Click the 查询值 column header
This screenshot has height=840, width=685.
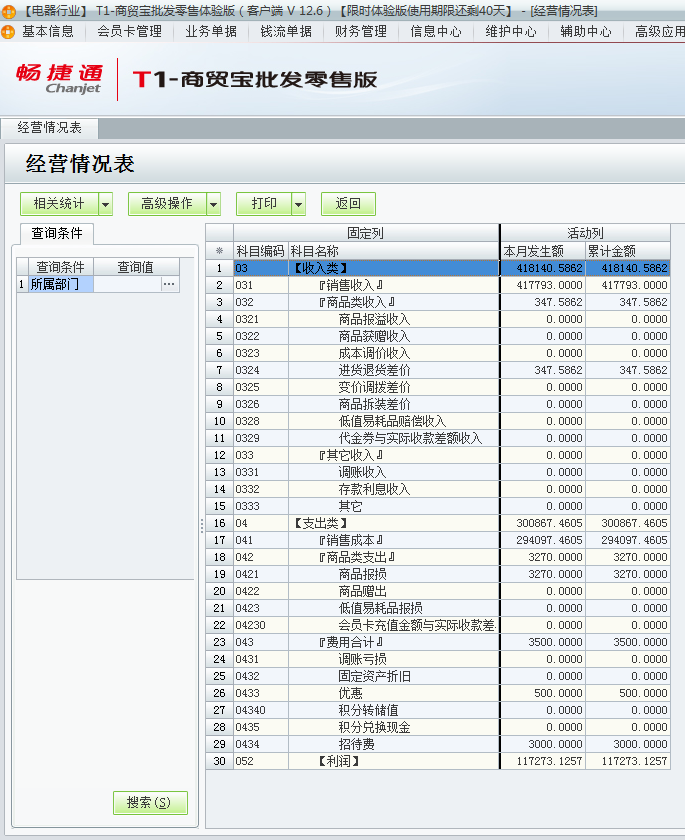coord(136,267)
